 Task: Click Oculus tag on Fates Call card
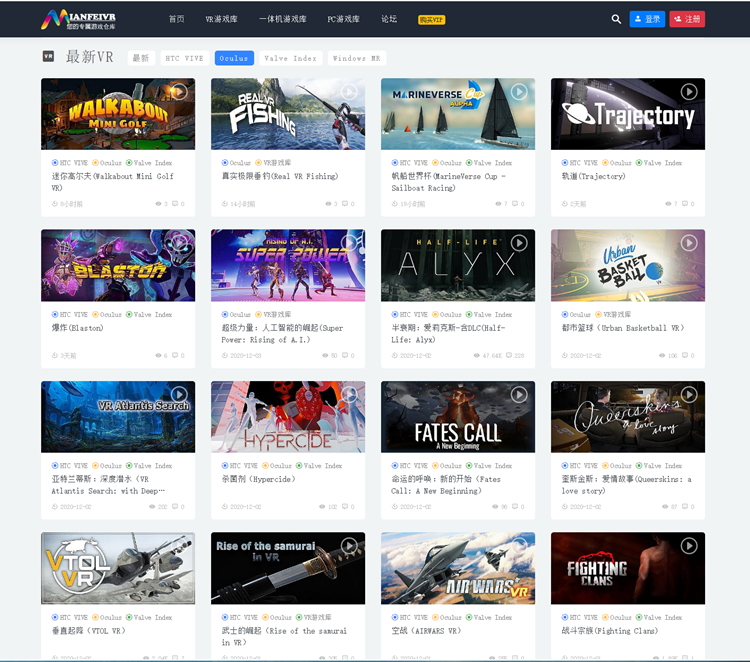point(447,466)
